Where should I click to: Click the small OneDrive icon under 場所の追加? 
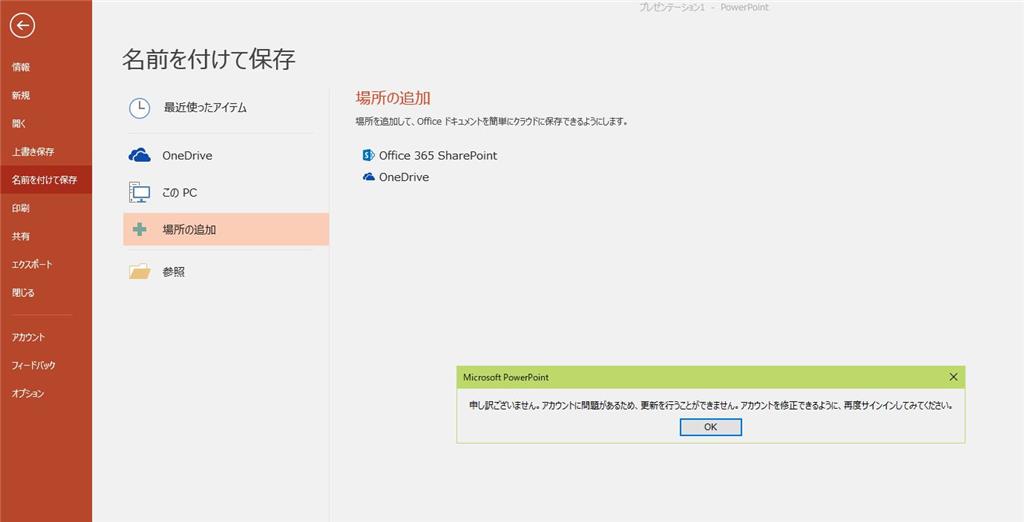(368, 177)
